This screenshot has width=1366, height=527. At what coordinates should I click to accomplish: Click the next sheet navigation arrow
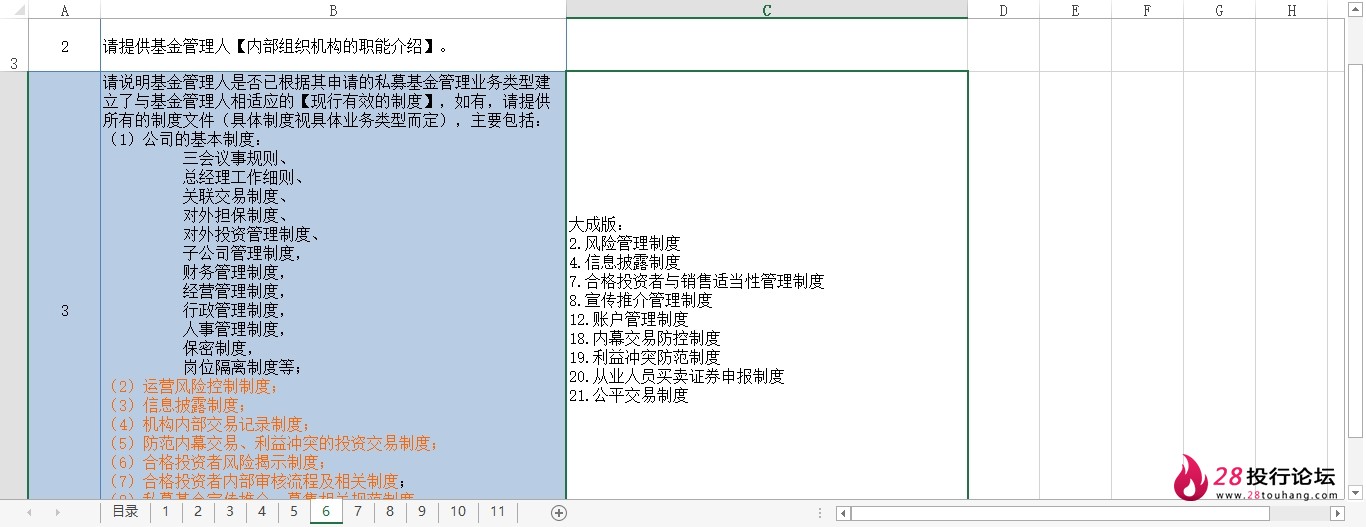point(57,512)
